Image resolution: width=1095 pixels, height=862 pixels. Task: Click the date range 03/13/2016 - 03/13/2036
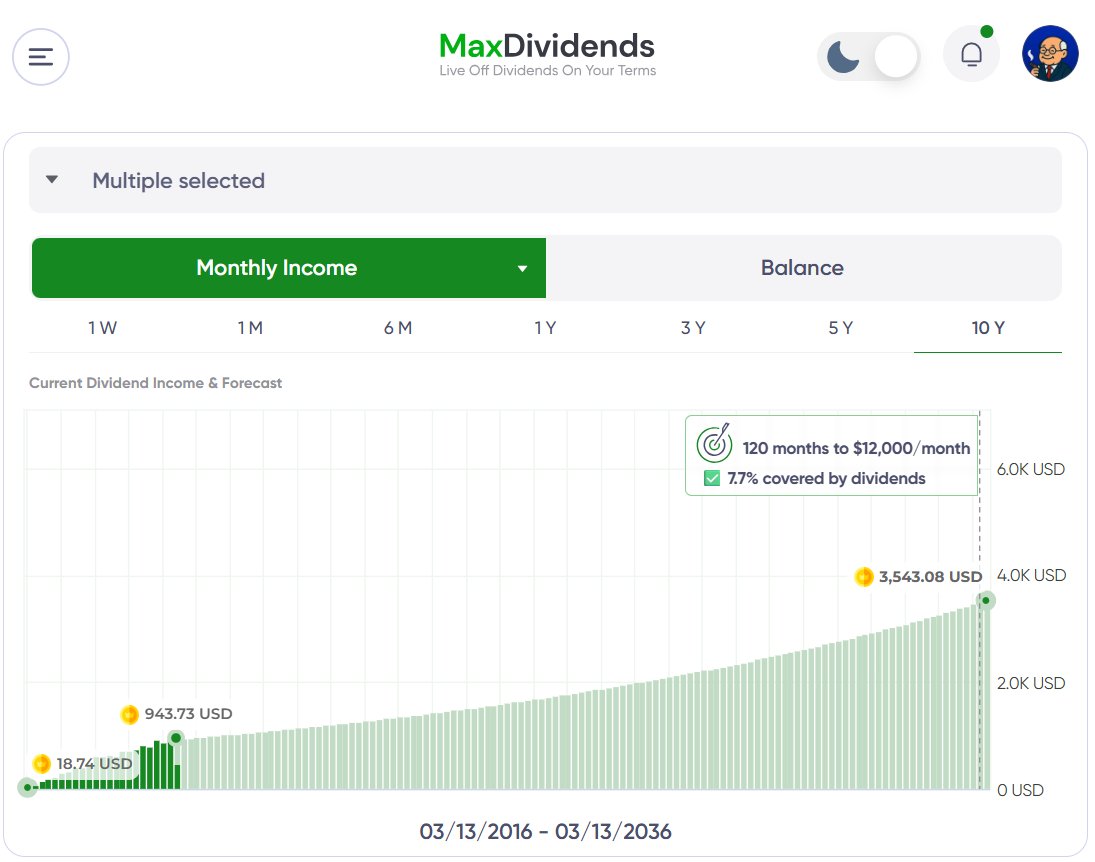click(545, 832)
